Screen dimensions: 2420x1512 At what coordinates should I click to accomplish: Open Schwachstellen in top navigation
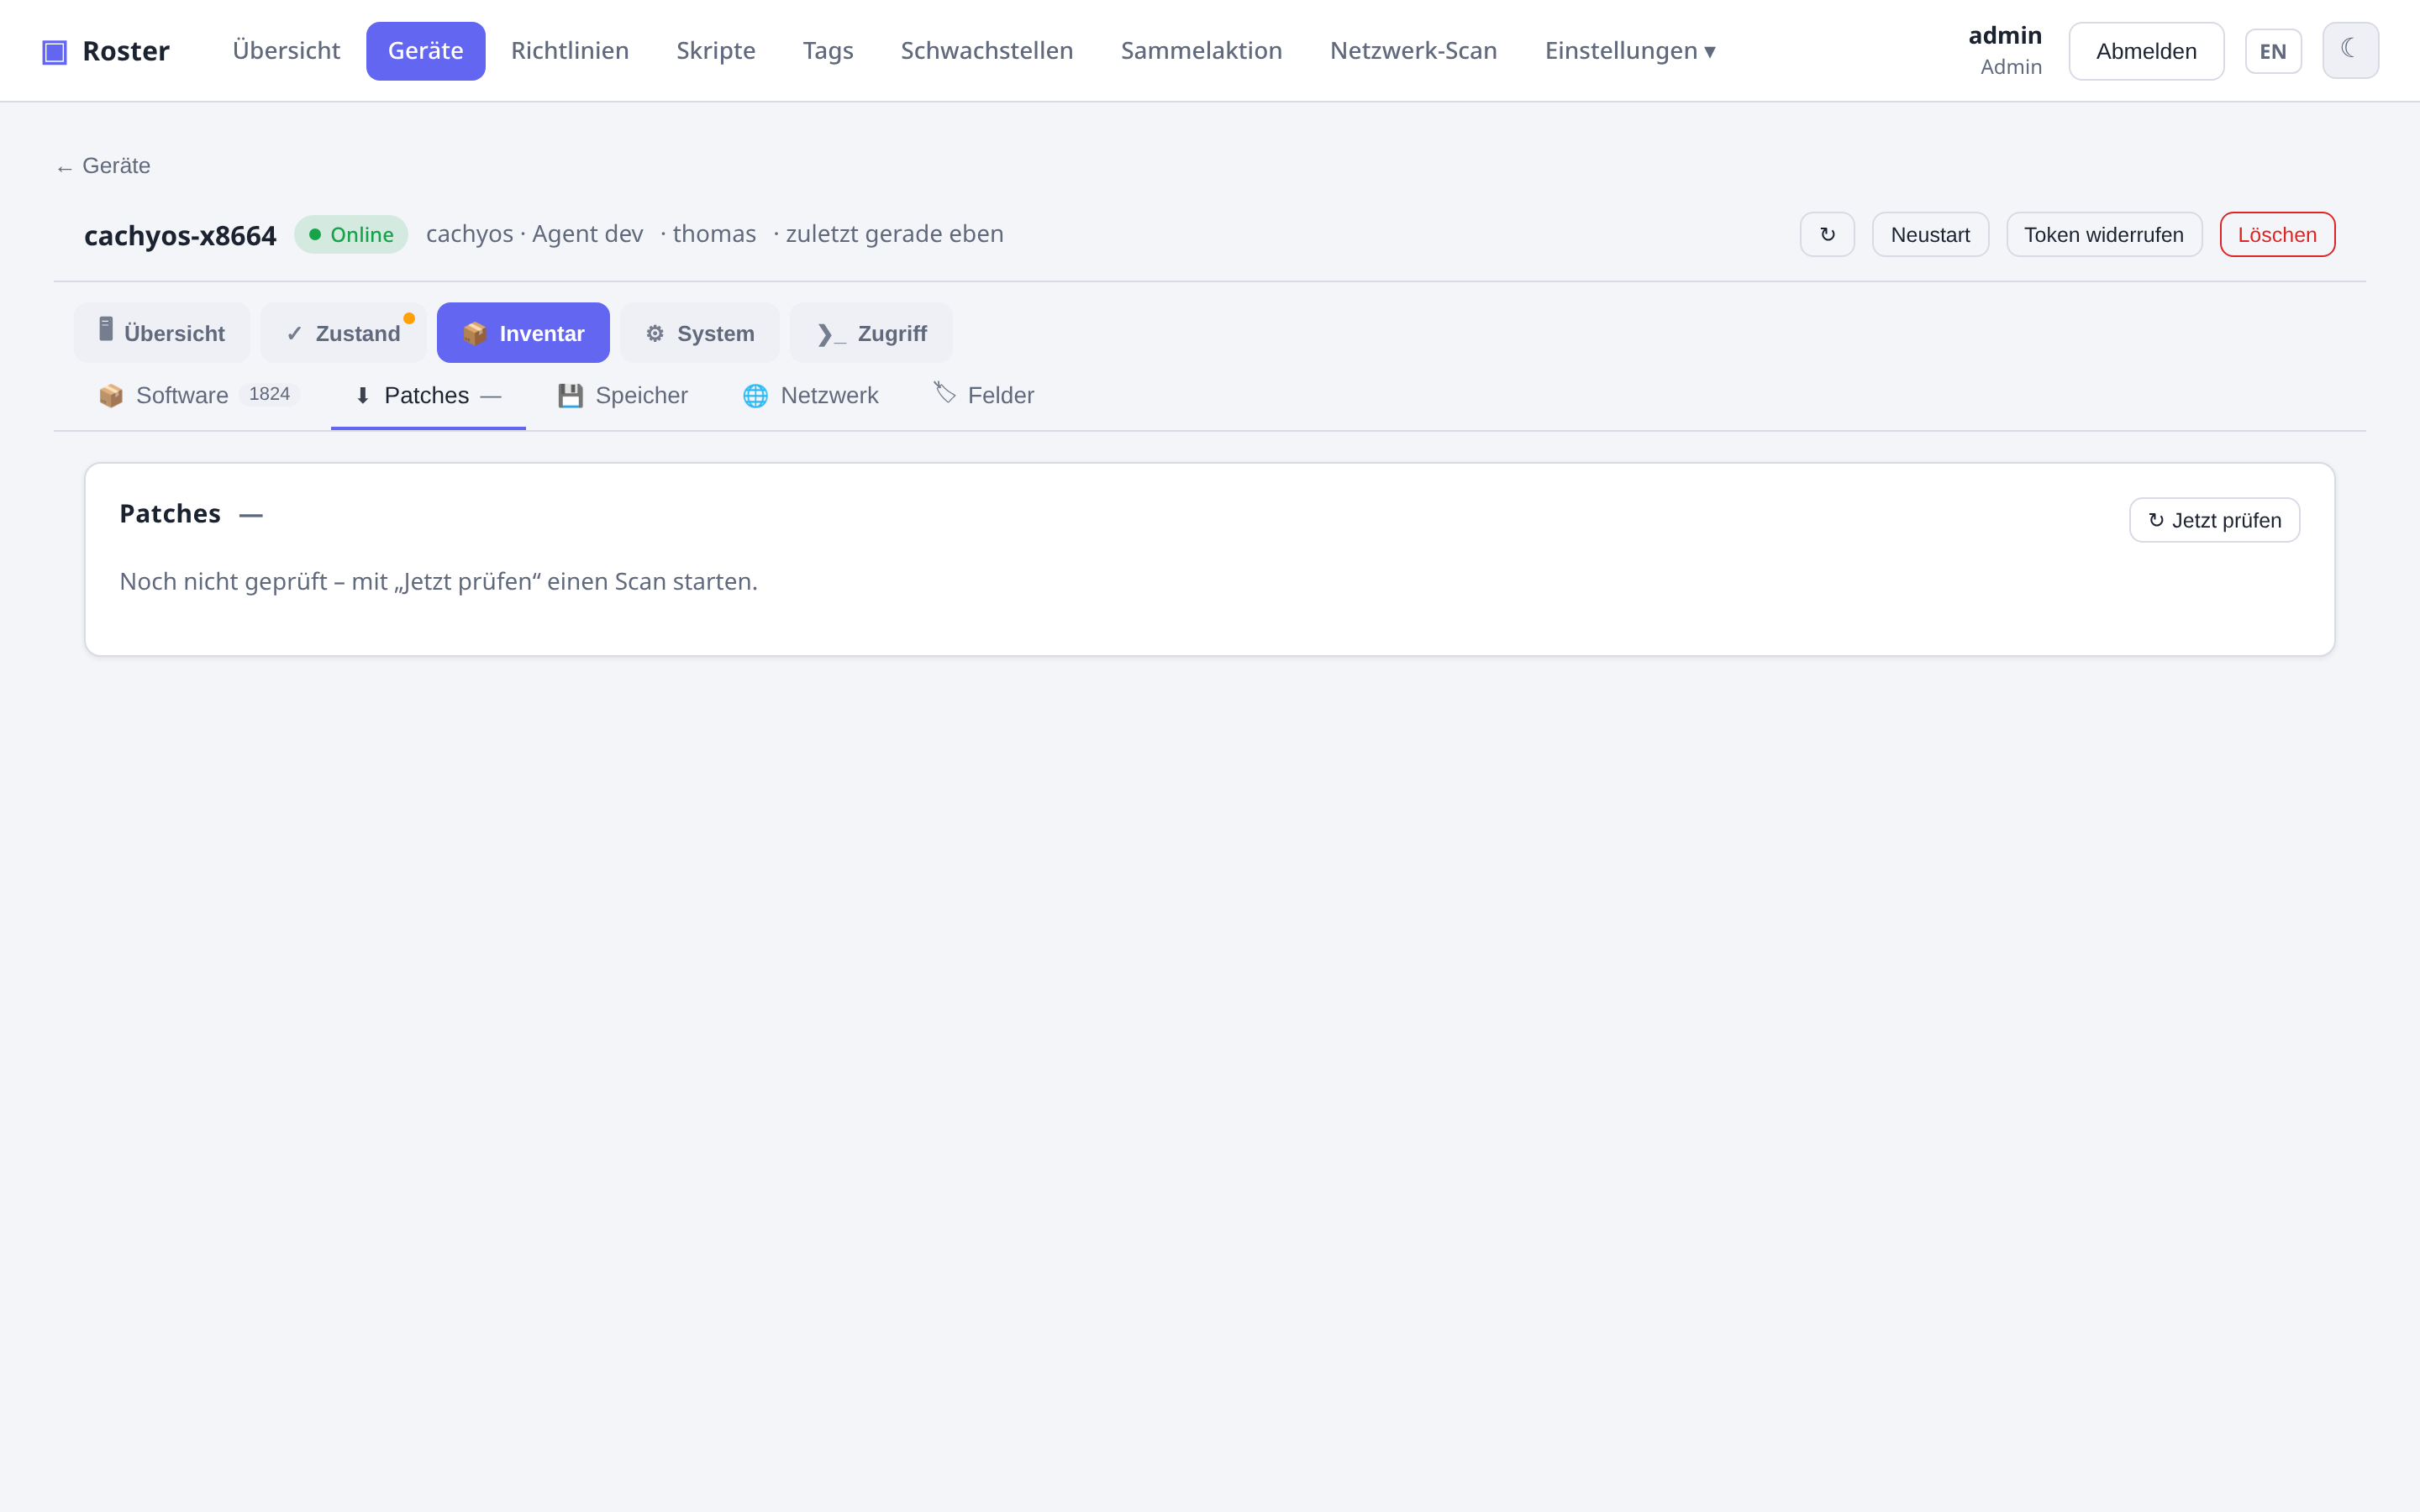pyautogui.click(x=987, y=50)
